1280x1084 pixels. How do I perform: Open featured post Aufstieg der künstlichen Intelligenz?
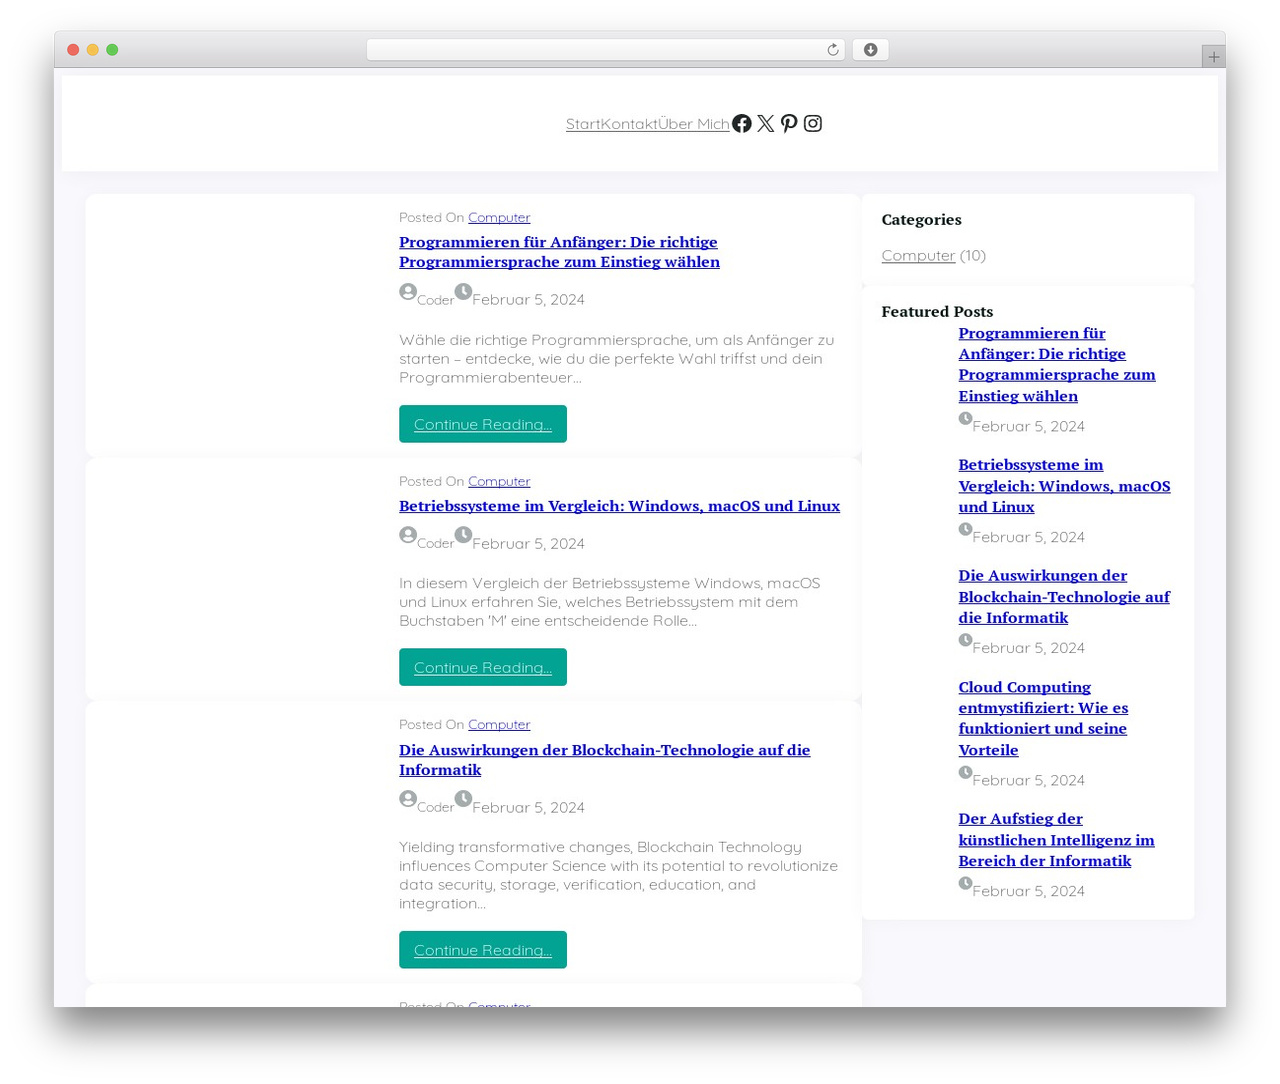[1056, 840]
